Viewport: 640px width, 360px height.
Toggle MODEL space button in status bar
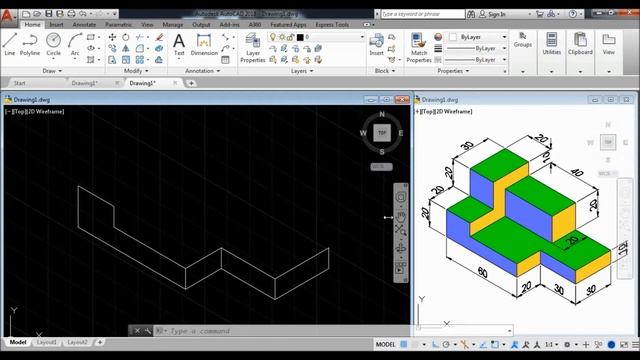pos(385,344)
